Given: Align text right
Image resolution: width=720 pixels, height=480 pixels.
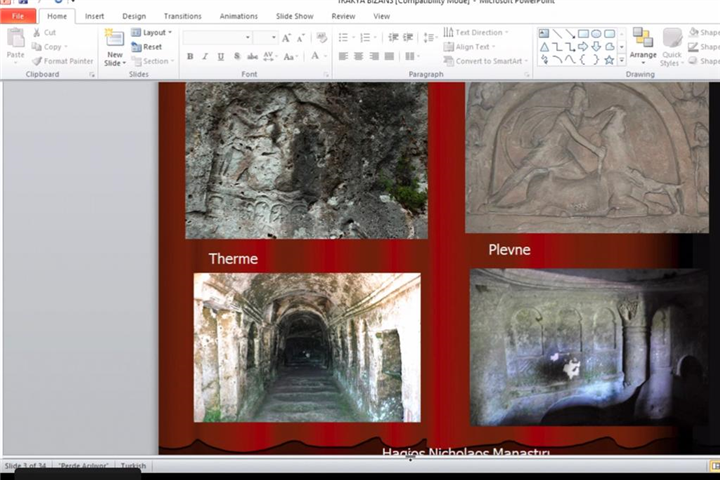Looking at the screenshot, I should 374,56.
